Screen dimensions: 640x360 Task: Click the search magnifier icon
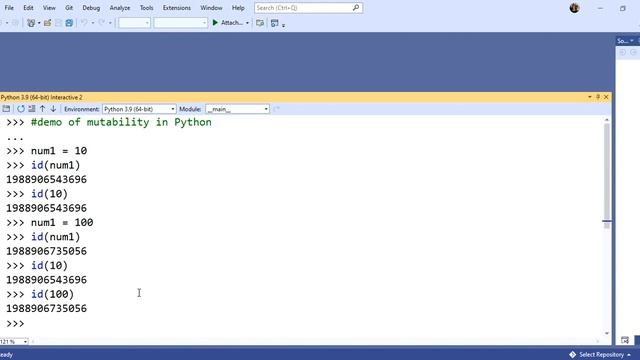[x=356, y=8]
